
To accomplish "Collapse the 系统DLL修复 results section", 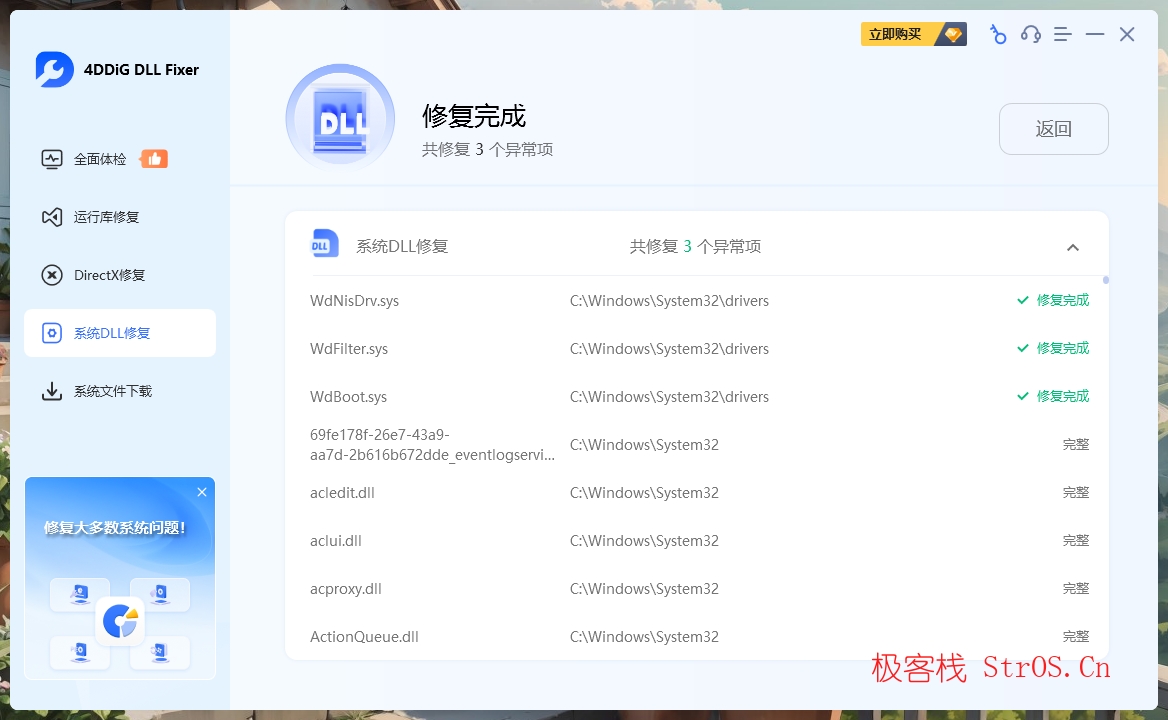I will [x=1073, y=247].
